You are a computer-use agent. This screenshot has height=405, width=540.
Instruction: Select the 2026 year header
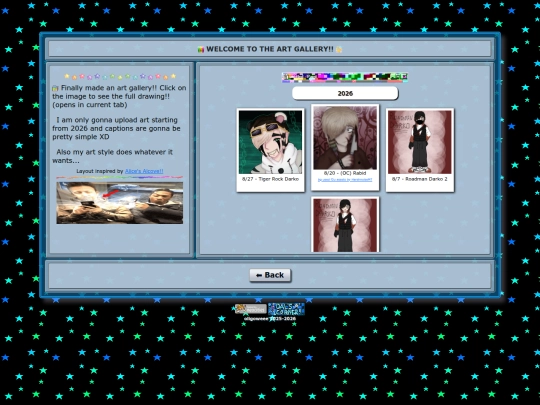(x=345, y=93)
